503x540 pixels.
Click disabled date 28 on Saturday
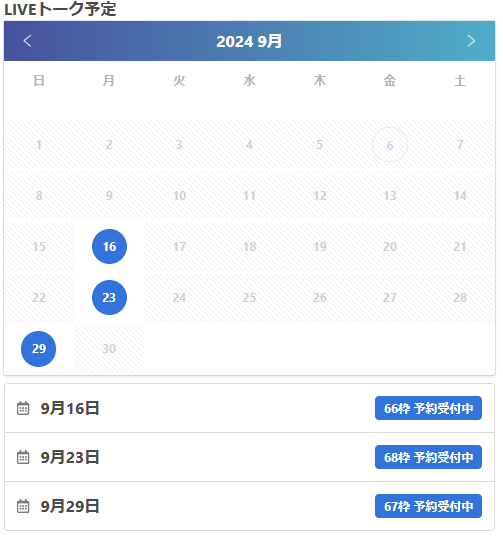tap(460, 298)
